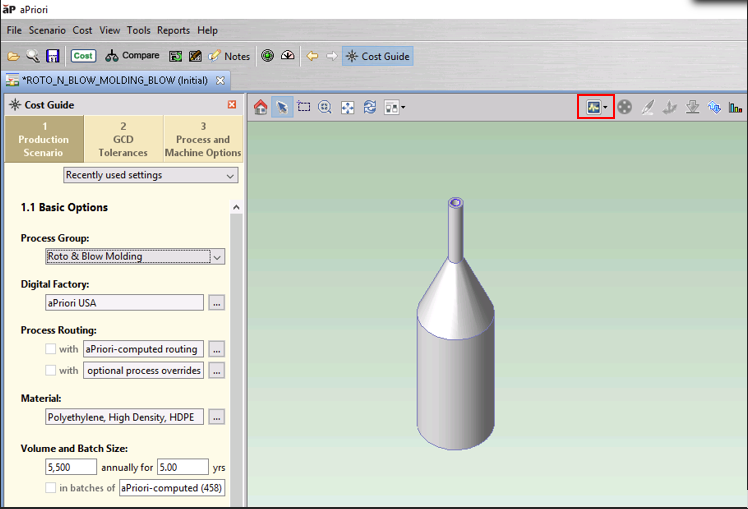Close the ROTO_N_BLOW_MOLDING_BLOW tab
The height and width of the screenshot is (509, 748).
tap(220, 81)
